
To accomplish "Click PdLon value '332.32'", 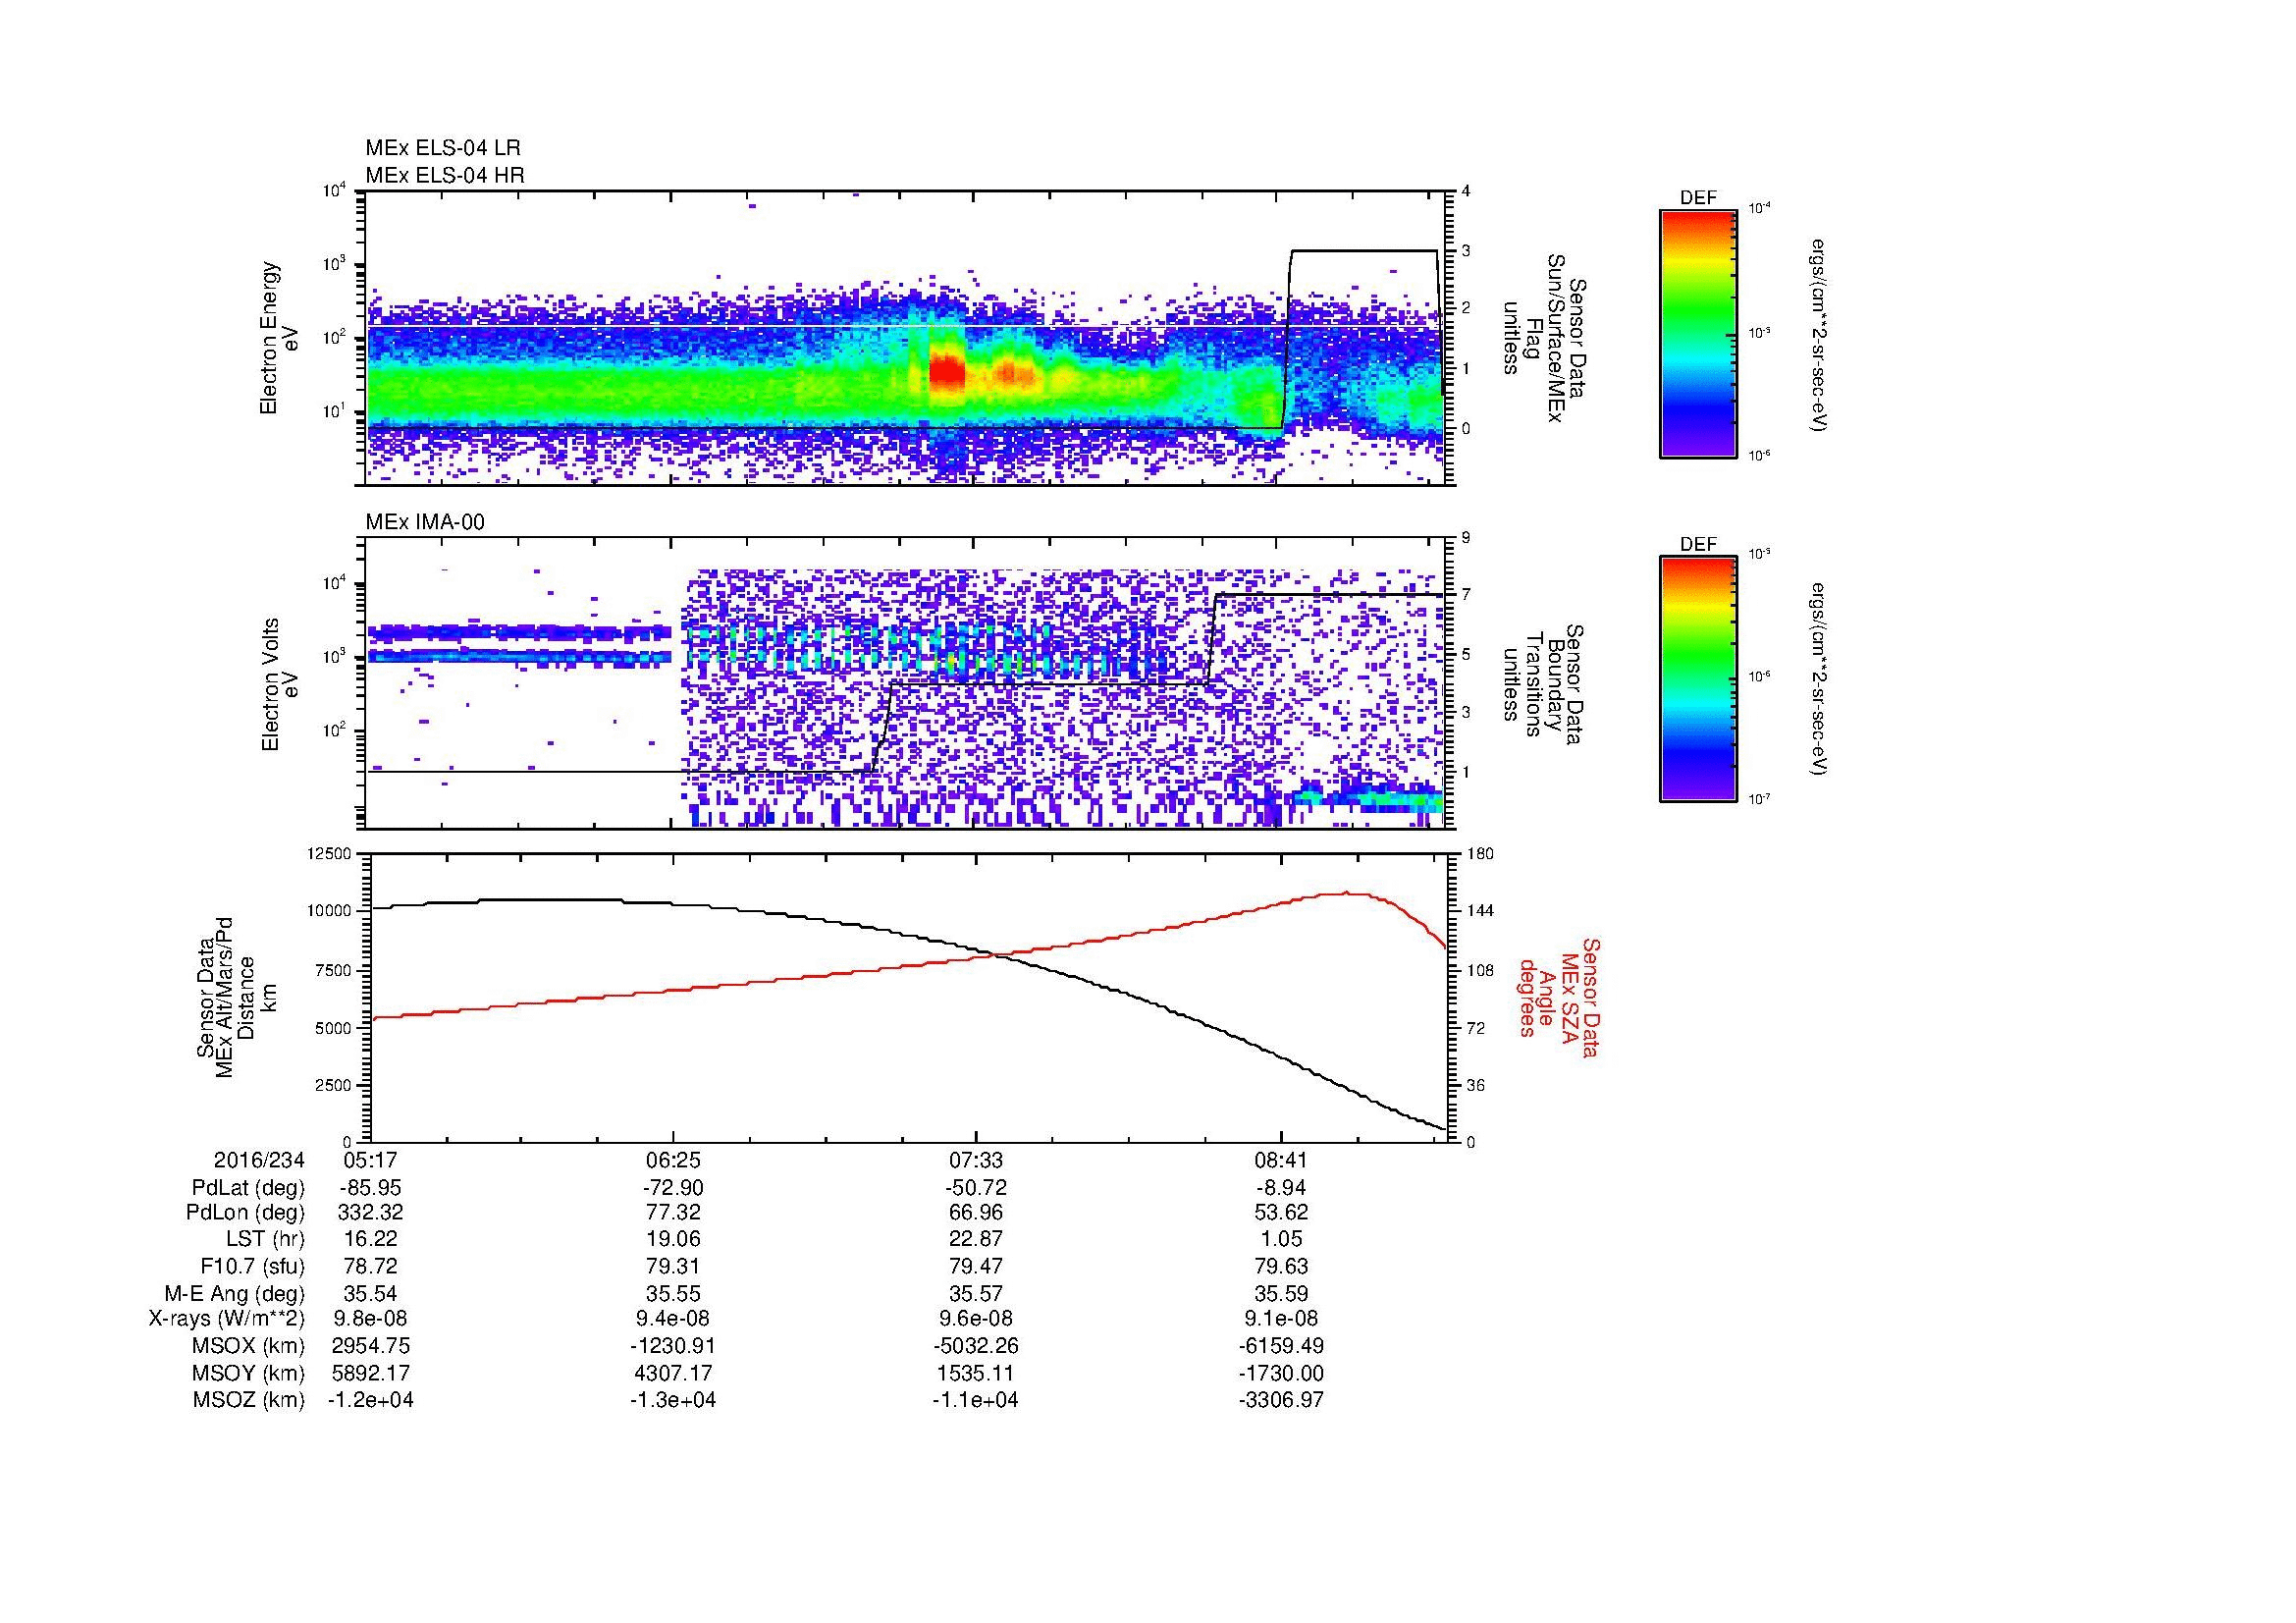I will click(x=370, y=1213).
